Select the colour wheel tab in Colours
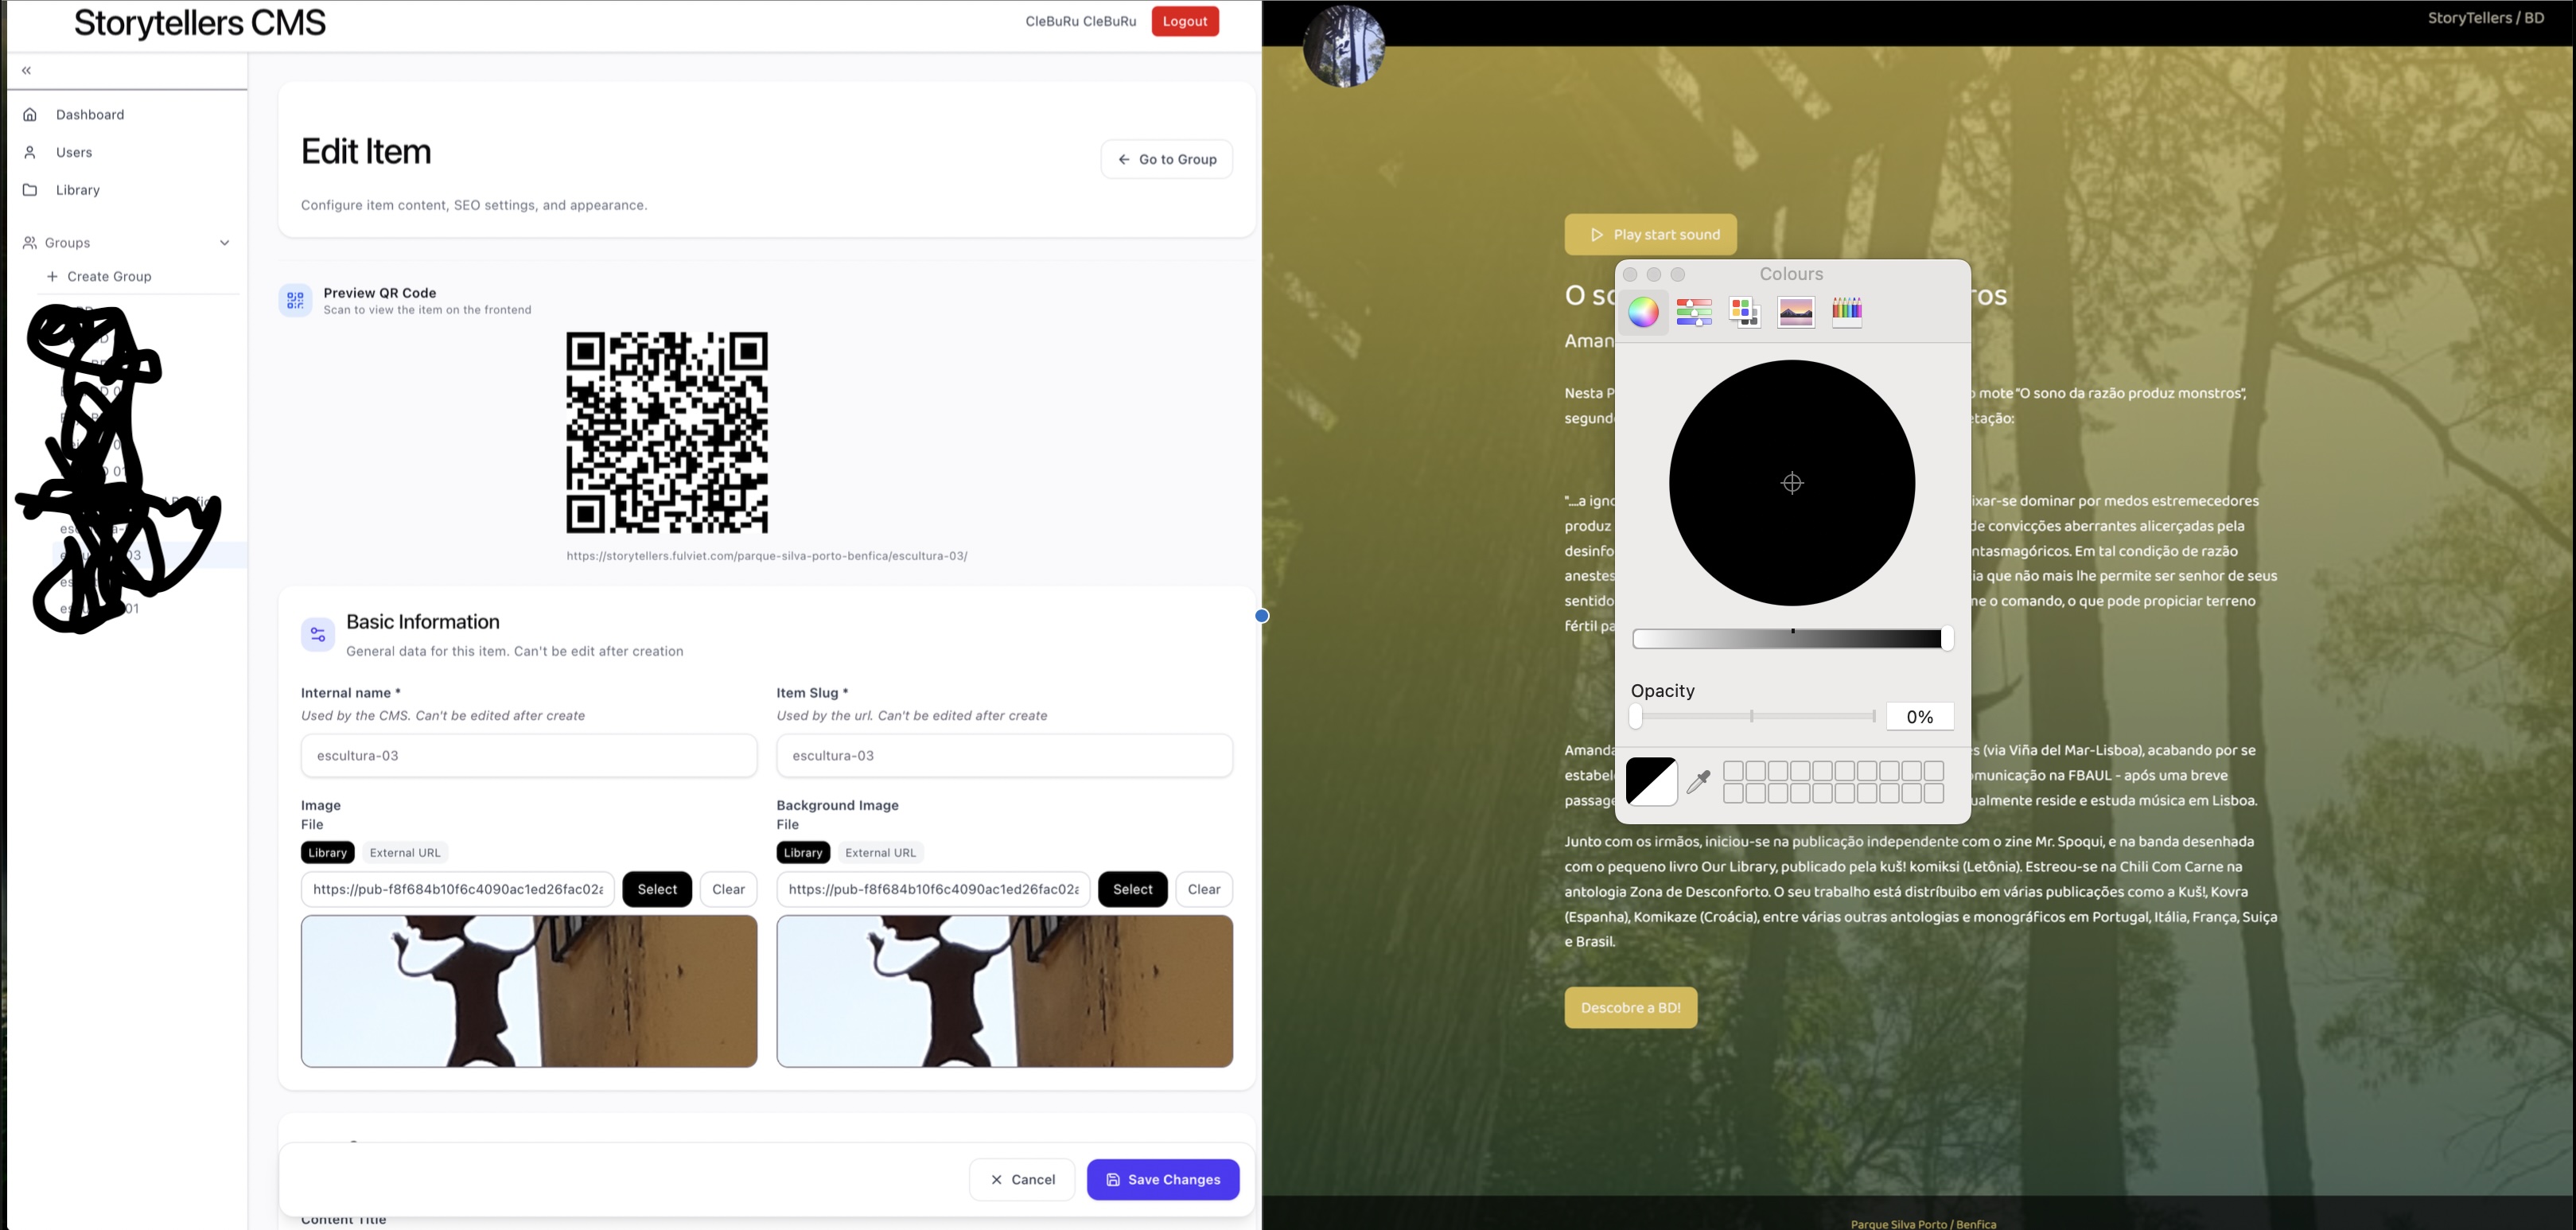The width and height of the screenshot is (2576, 1230). [x=1643, y=312]
